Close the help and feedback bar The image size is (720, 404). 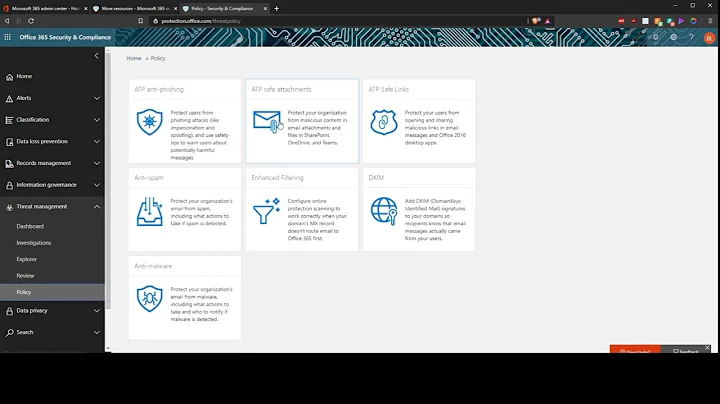[x=708, y=348]
